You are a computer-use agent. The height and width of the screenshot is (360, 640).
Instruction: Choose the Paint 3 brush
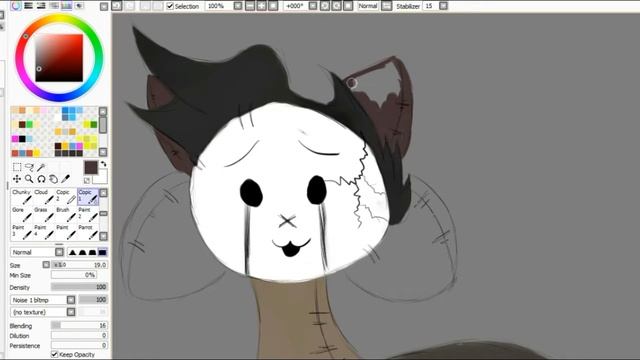pyautogui.click(x=21, y=232)
